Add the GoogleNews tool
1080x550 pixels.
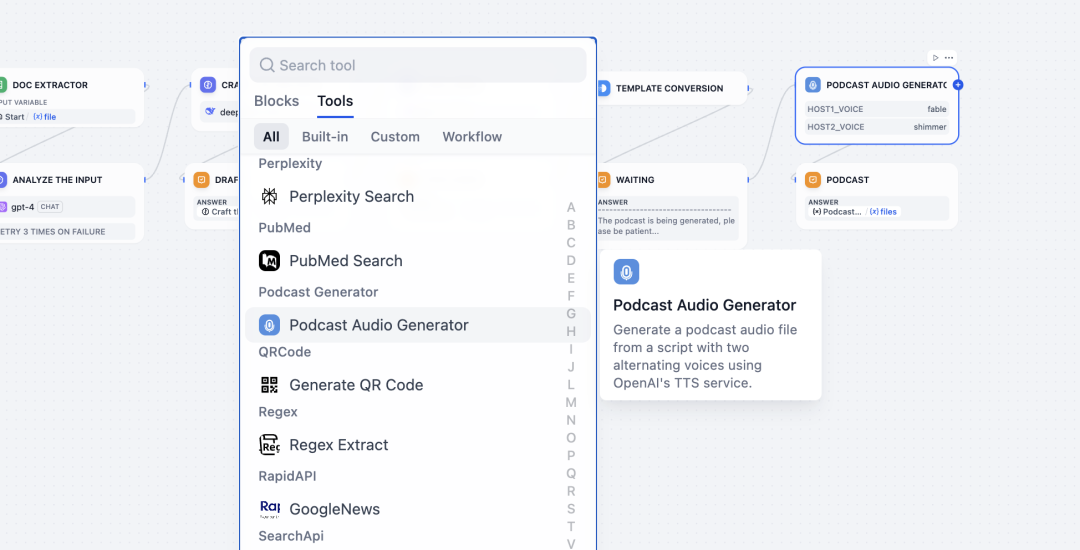[x=417, y=509]
